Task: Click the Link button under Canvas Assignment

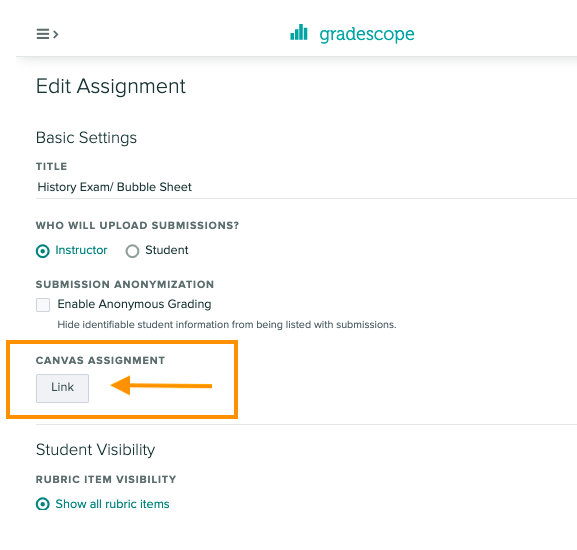Action: coord(62,388)
